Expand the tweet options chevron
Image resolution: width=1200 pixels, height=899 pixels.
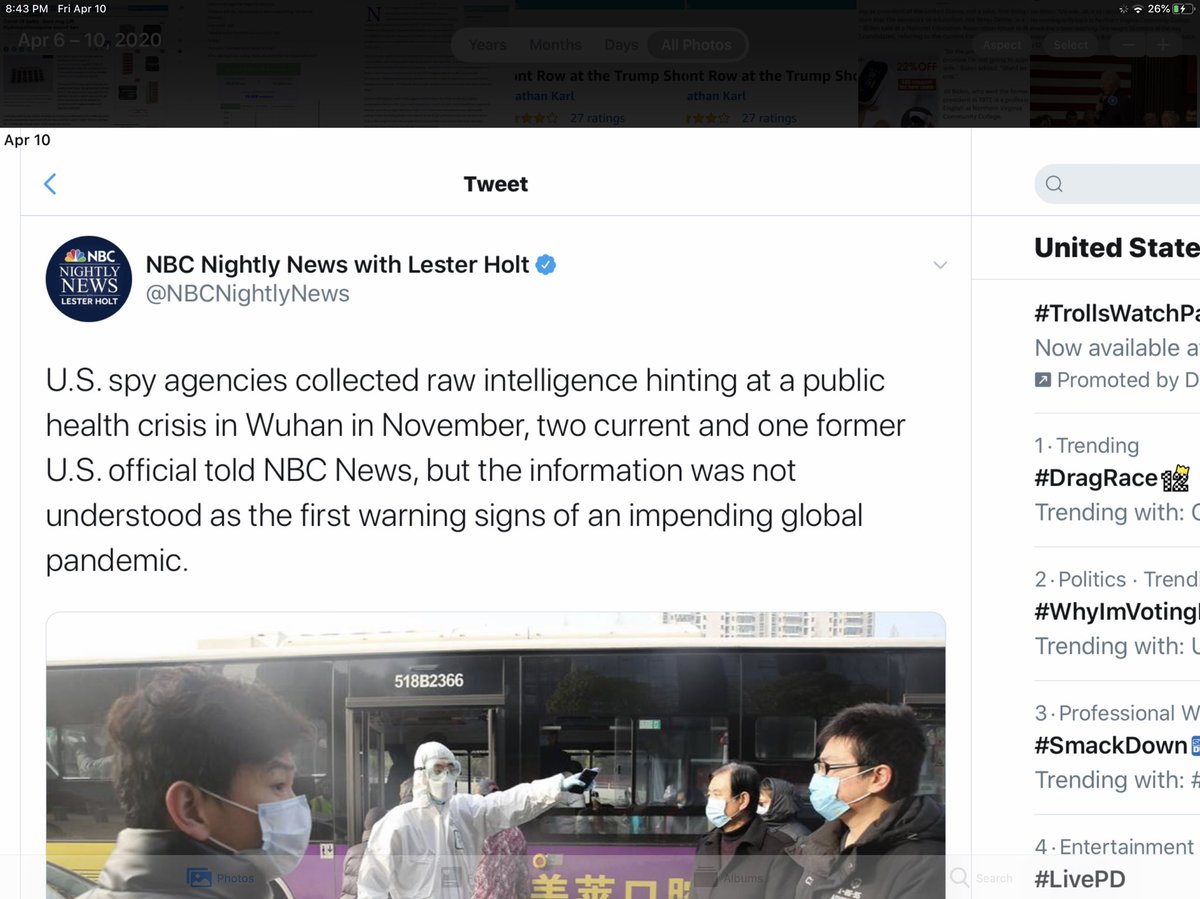coord(940,265)
